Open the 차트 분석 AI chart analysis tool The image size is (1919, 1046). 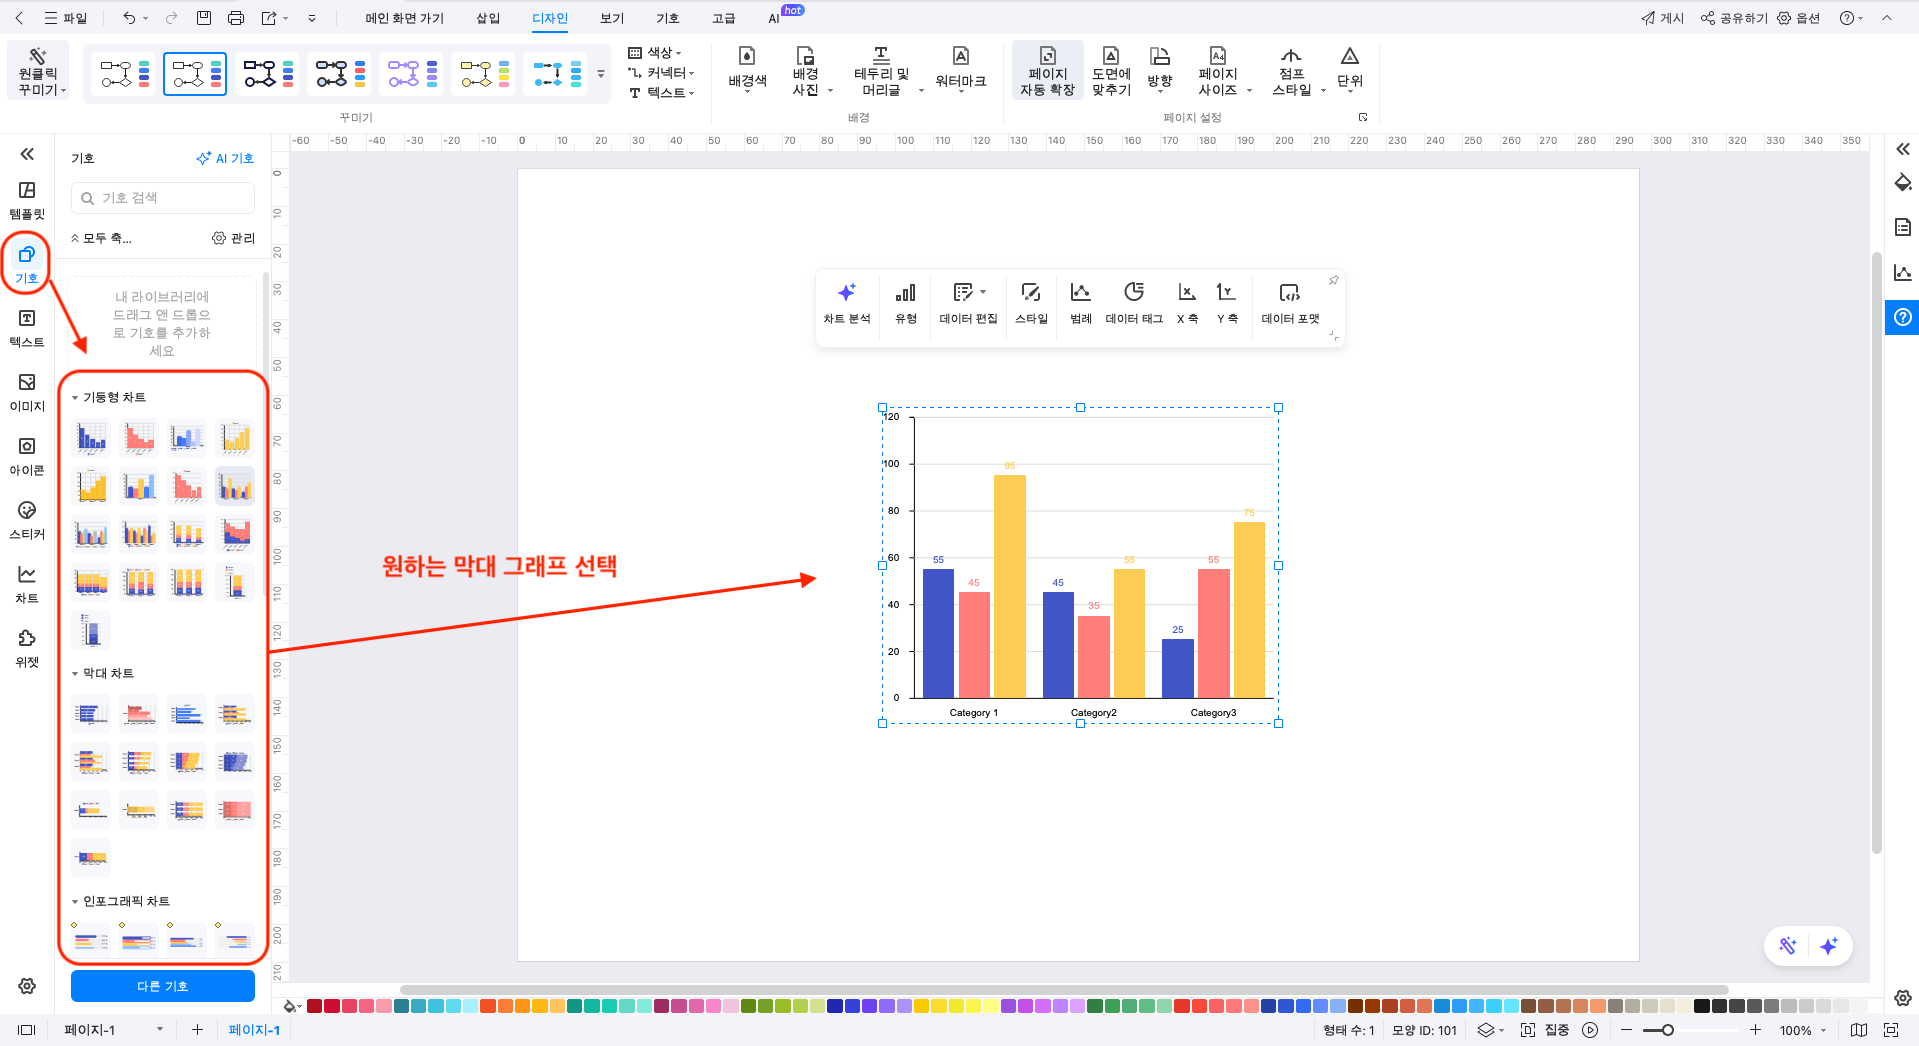click(x=846, y=303)
